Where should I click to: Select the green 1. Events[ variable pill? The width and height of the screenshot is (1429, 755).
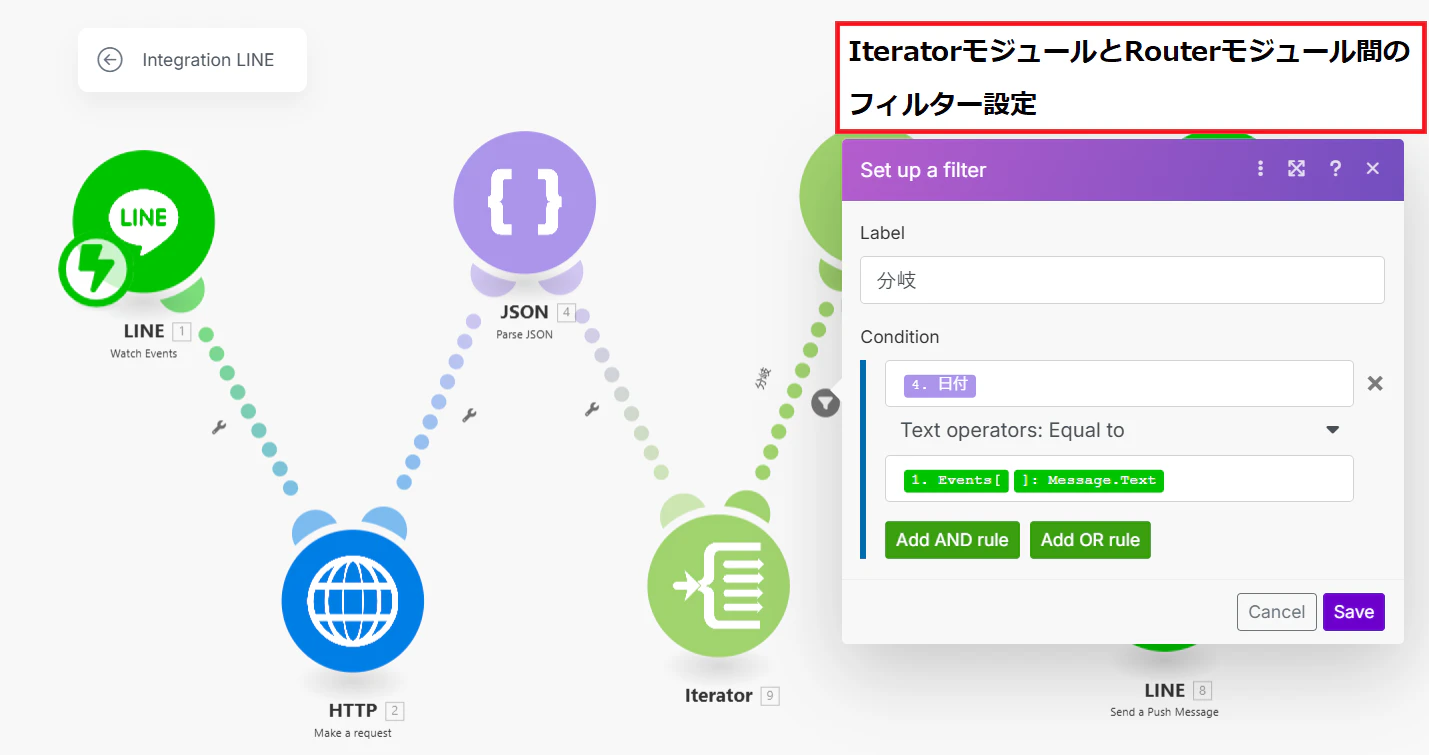pos(957,481)
